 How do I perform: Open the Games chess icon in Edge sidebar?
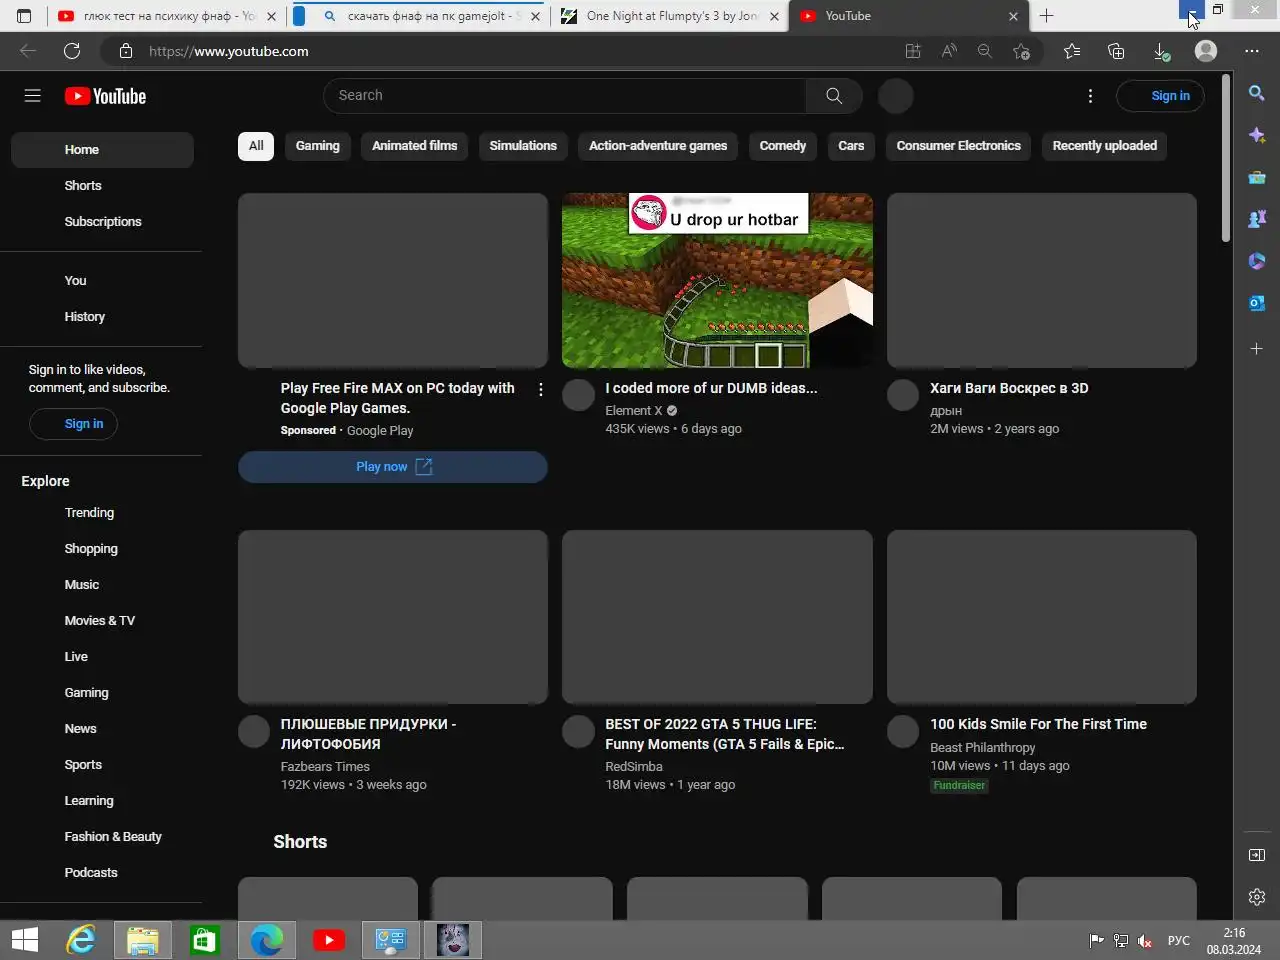click(1257, 219)
